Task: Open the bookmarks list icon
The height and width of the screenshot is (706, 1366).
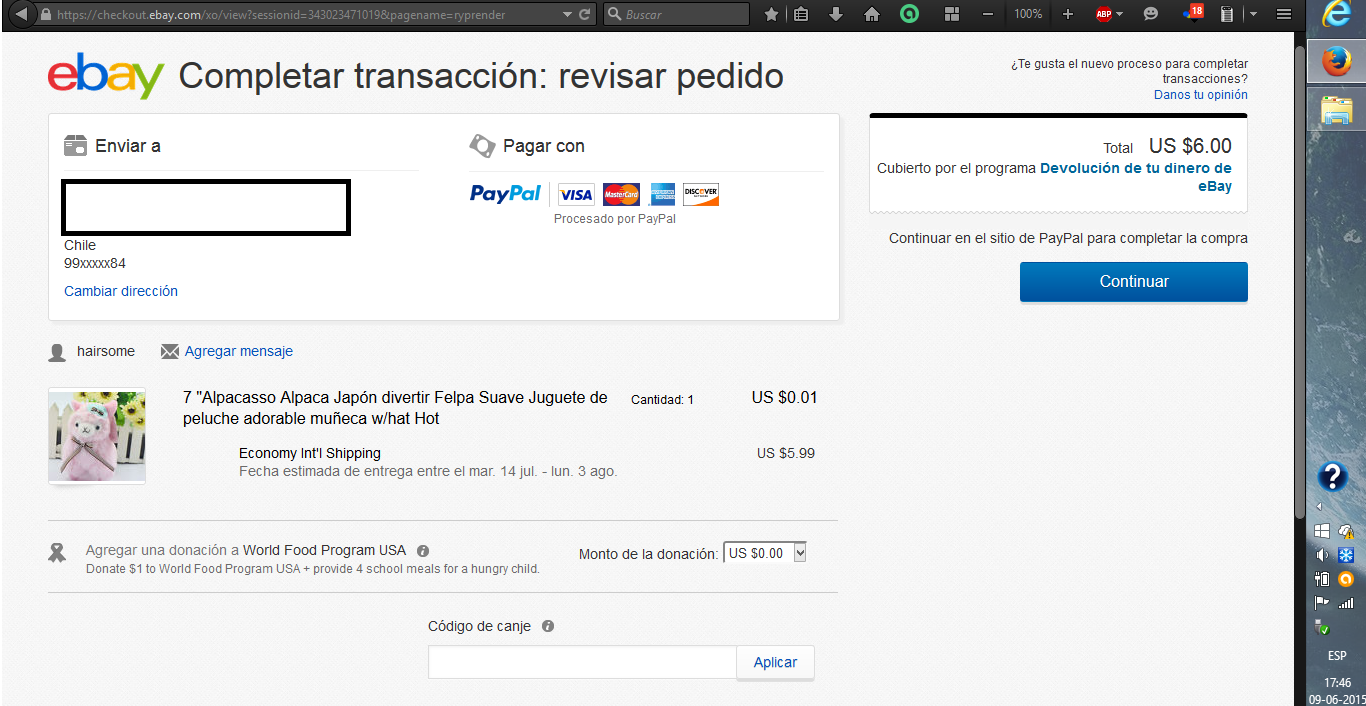Action: (801, 14)
